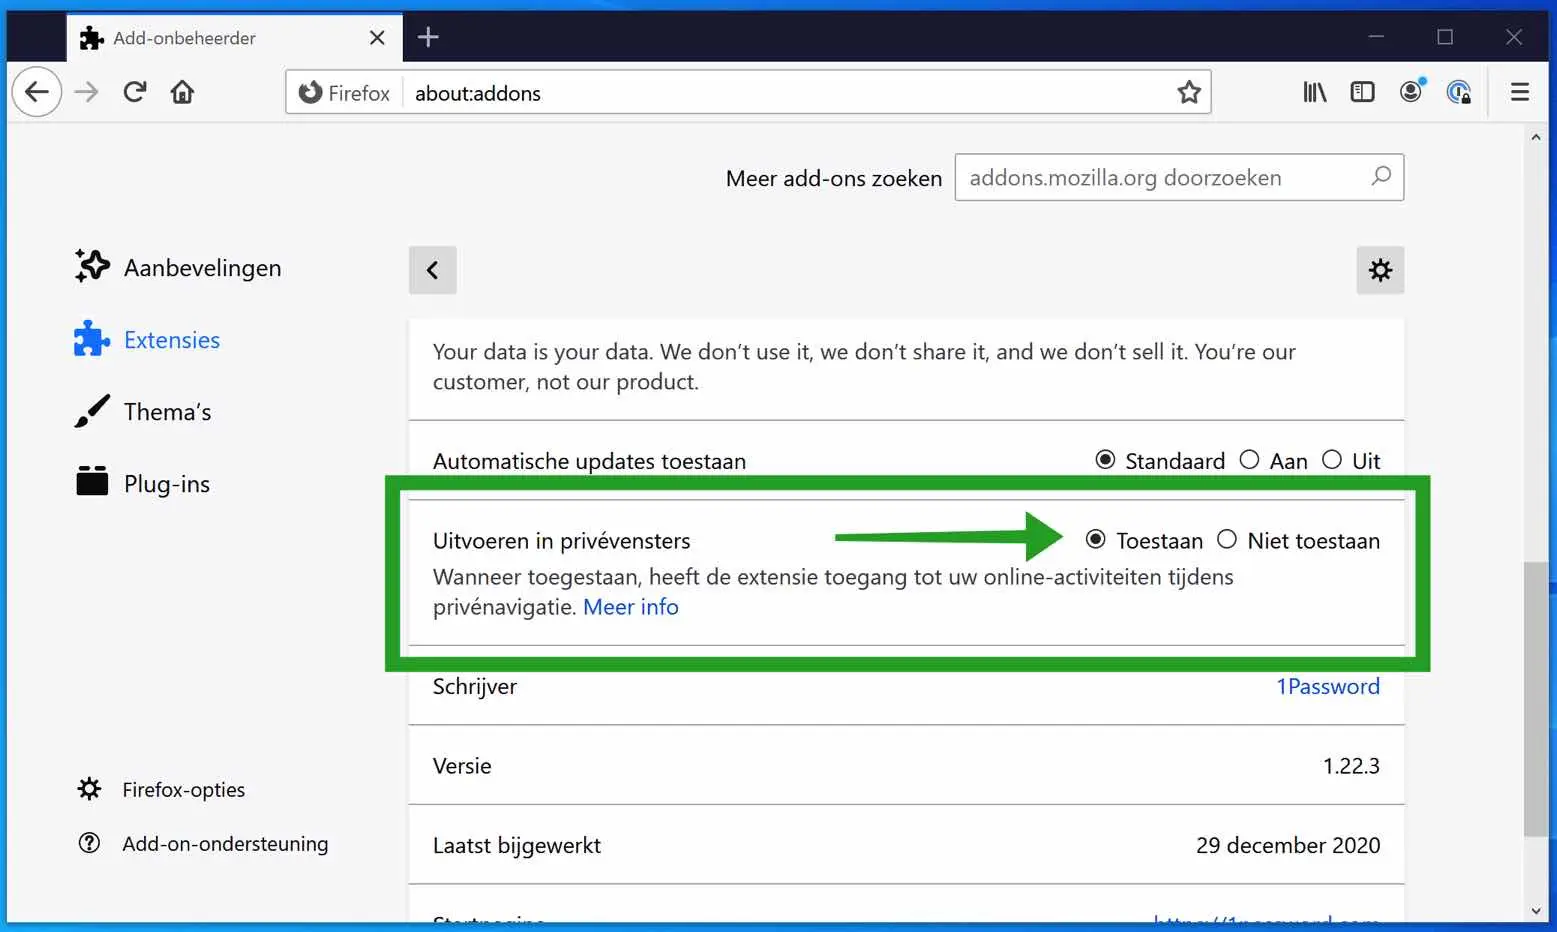
Task: Open the add-on tools gear menu
Action: click(x=1380, y=270)
